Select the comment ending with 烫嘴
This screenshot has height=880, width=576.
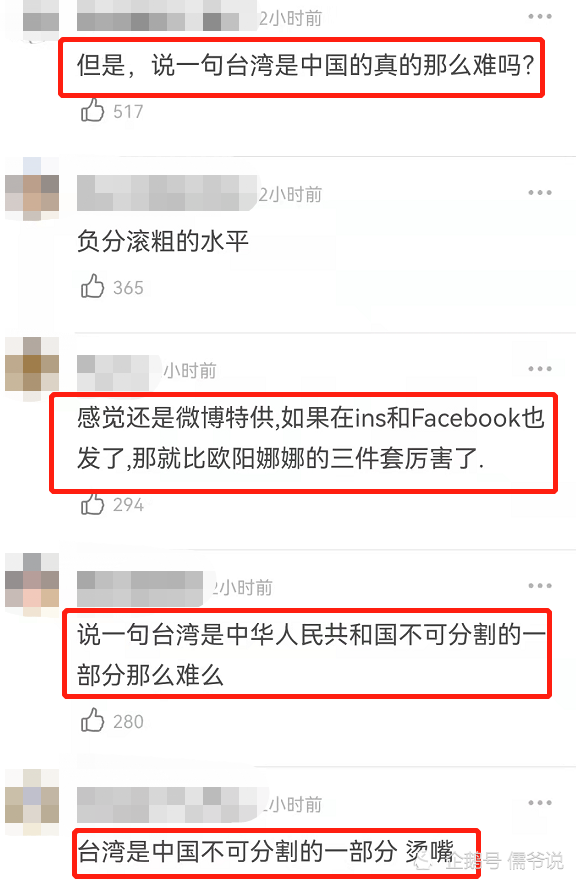coord(265,851)
